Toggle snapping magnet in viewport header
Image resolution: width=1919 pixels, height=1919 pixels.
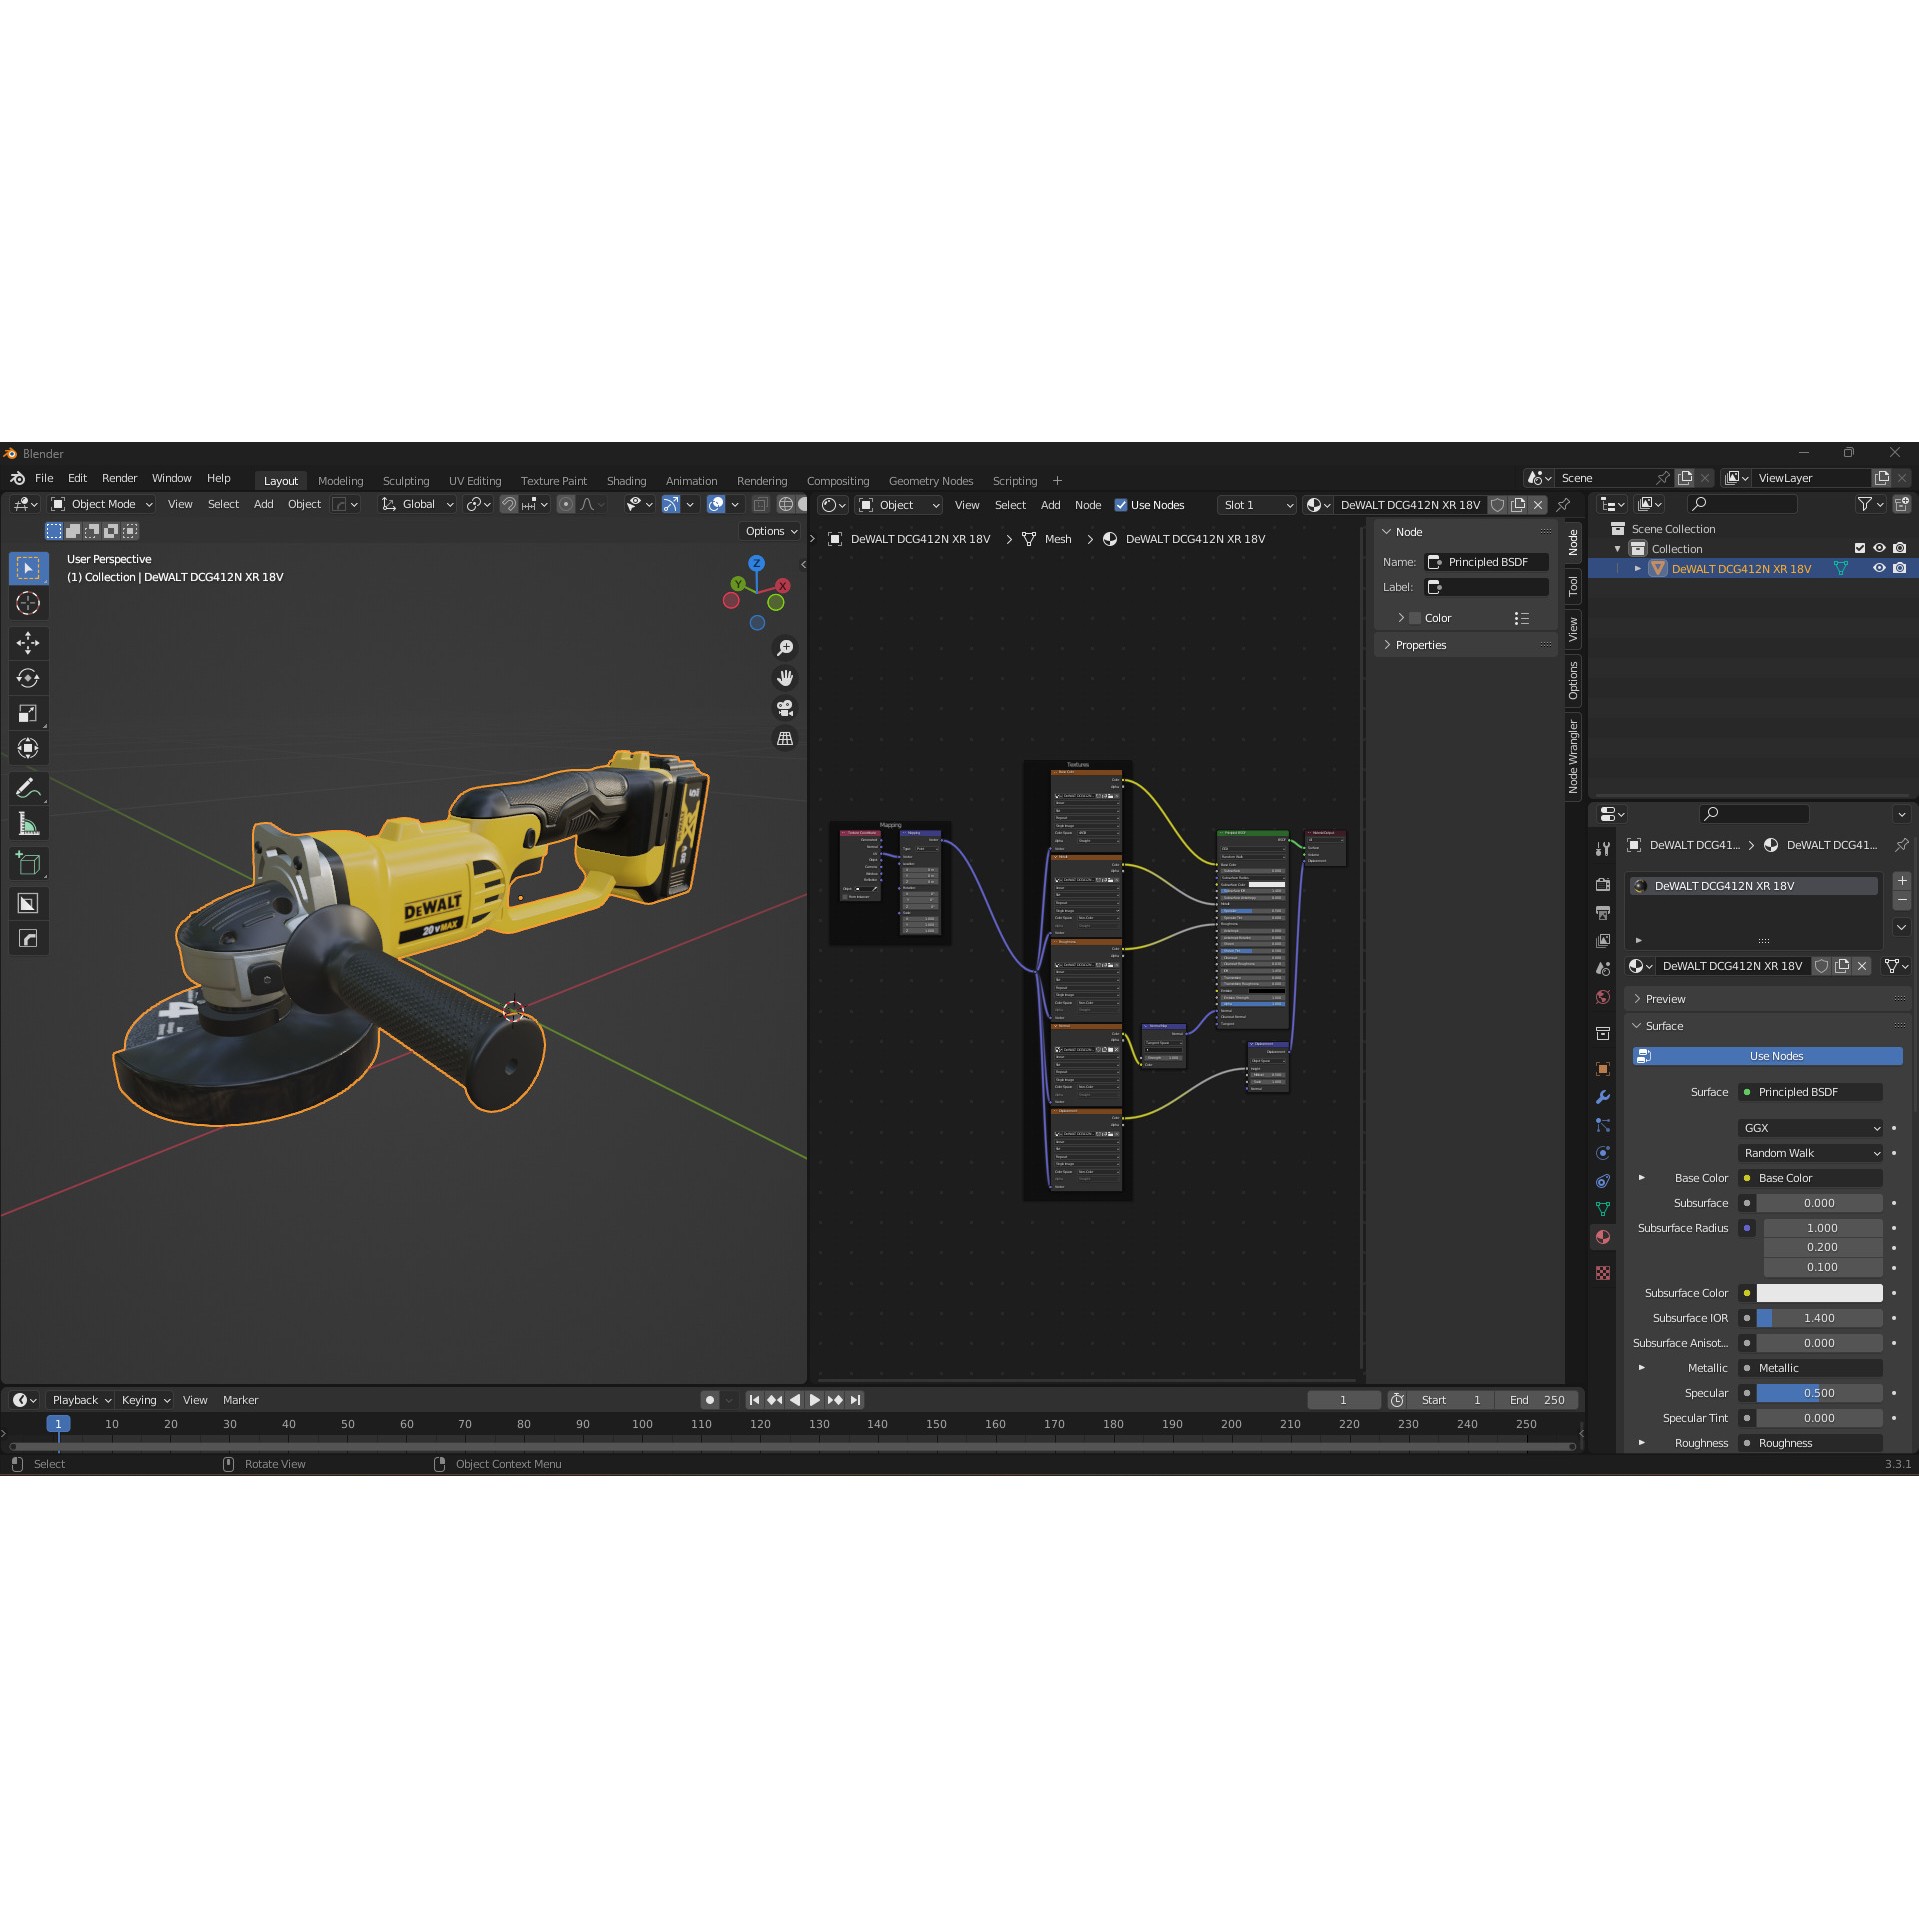tap(509, 504)
